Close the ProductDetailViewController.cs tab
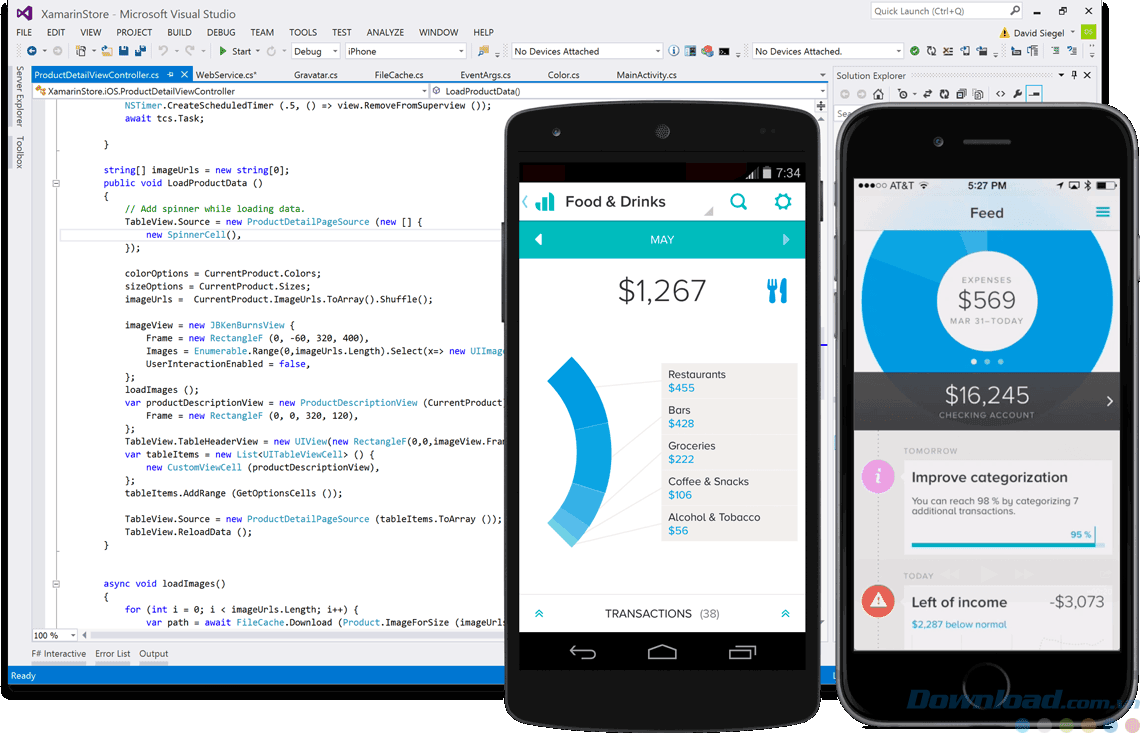Viewport: 1140px width, 733px height. (185, 74)
